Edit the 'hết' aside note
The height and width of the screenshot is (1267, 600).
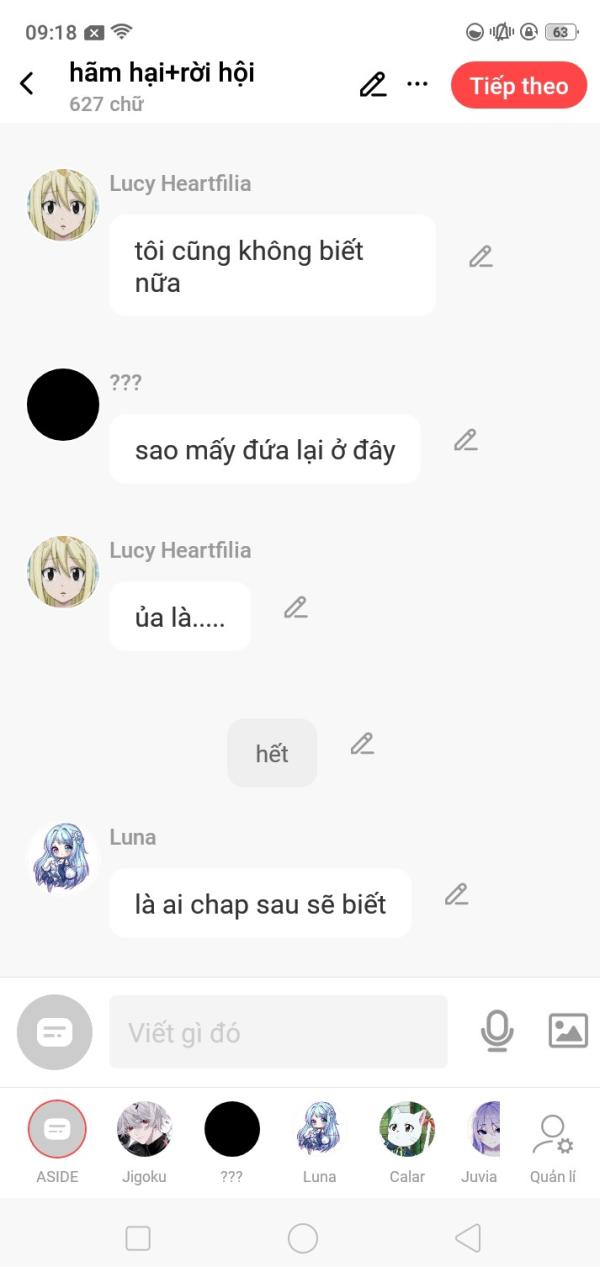[x=362, y=744]
